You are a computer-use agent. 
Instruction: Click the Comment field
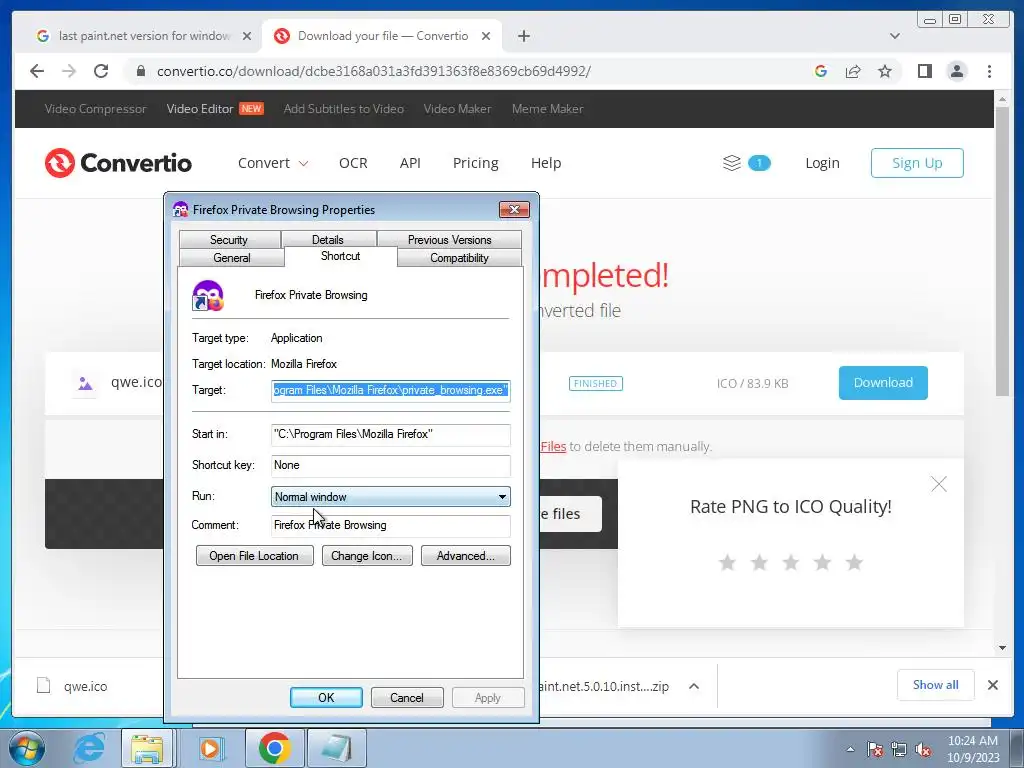pyautogui.click(x=391, y=525)
